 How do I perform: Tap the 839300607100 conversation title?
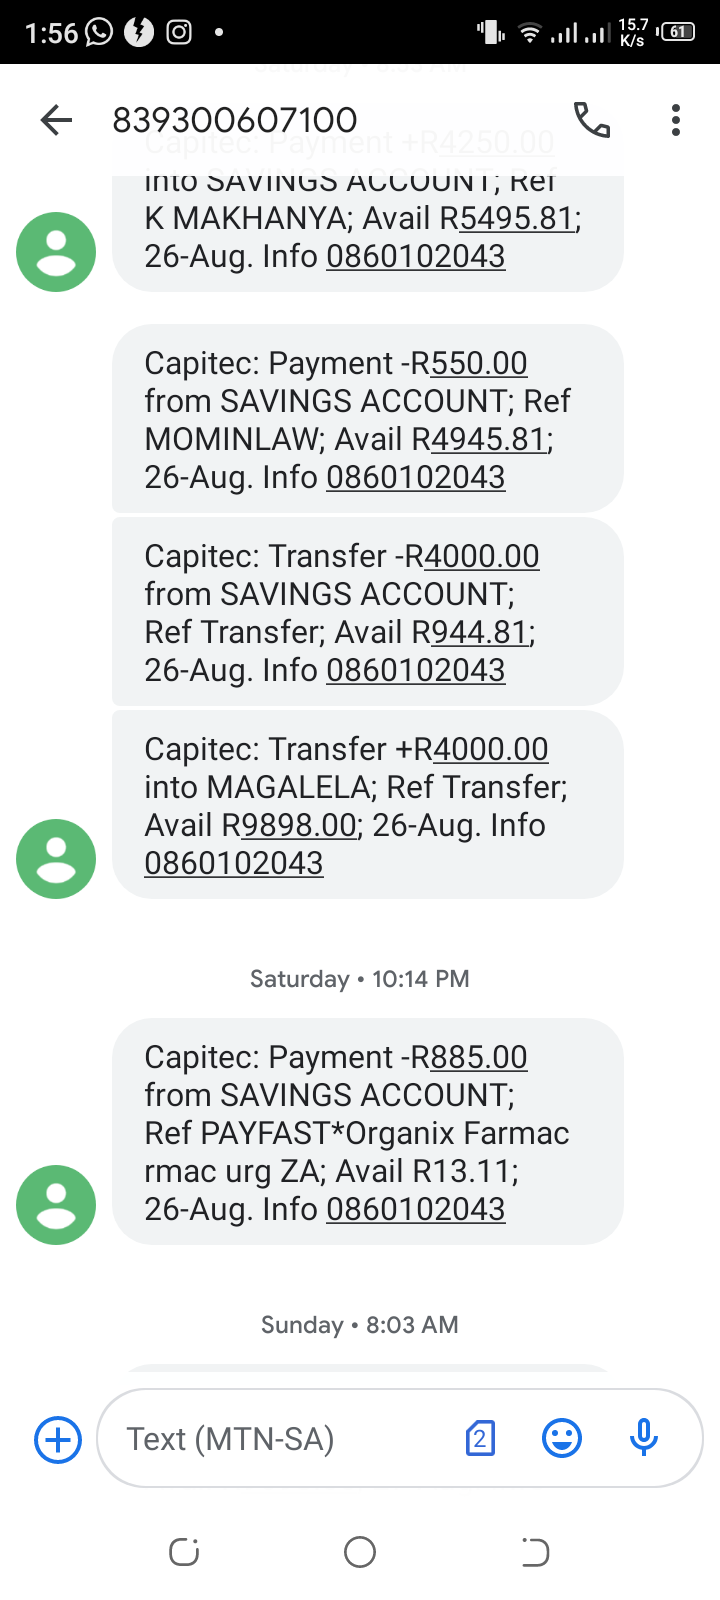(235, 120)
